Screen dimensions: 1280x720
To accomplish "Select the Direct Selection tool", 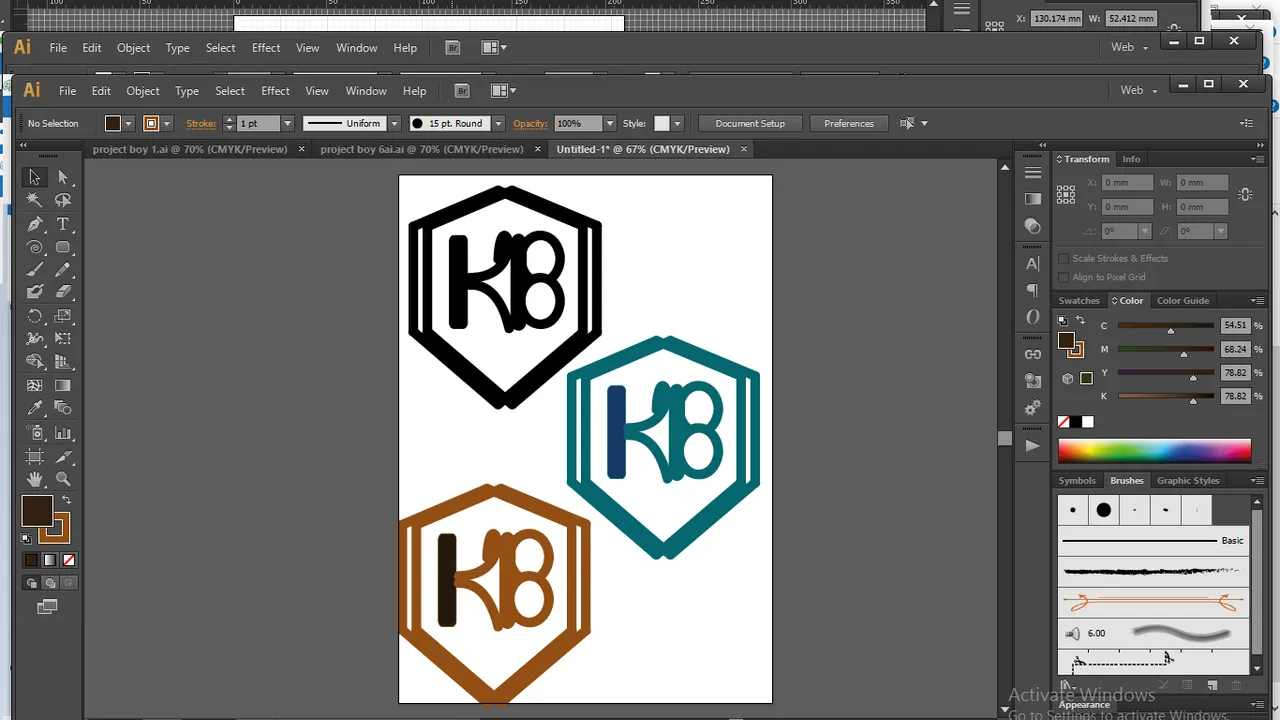I will coord(63,177).
